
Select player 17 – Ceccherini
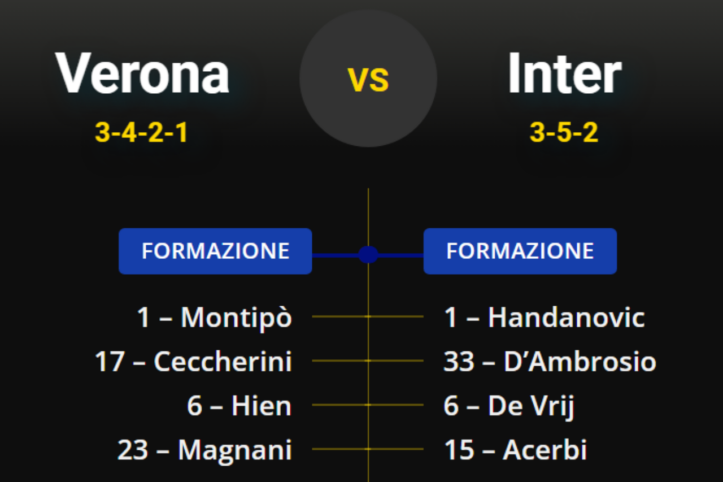(x=194, y=361)
